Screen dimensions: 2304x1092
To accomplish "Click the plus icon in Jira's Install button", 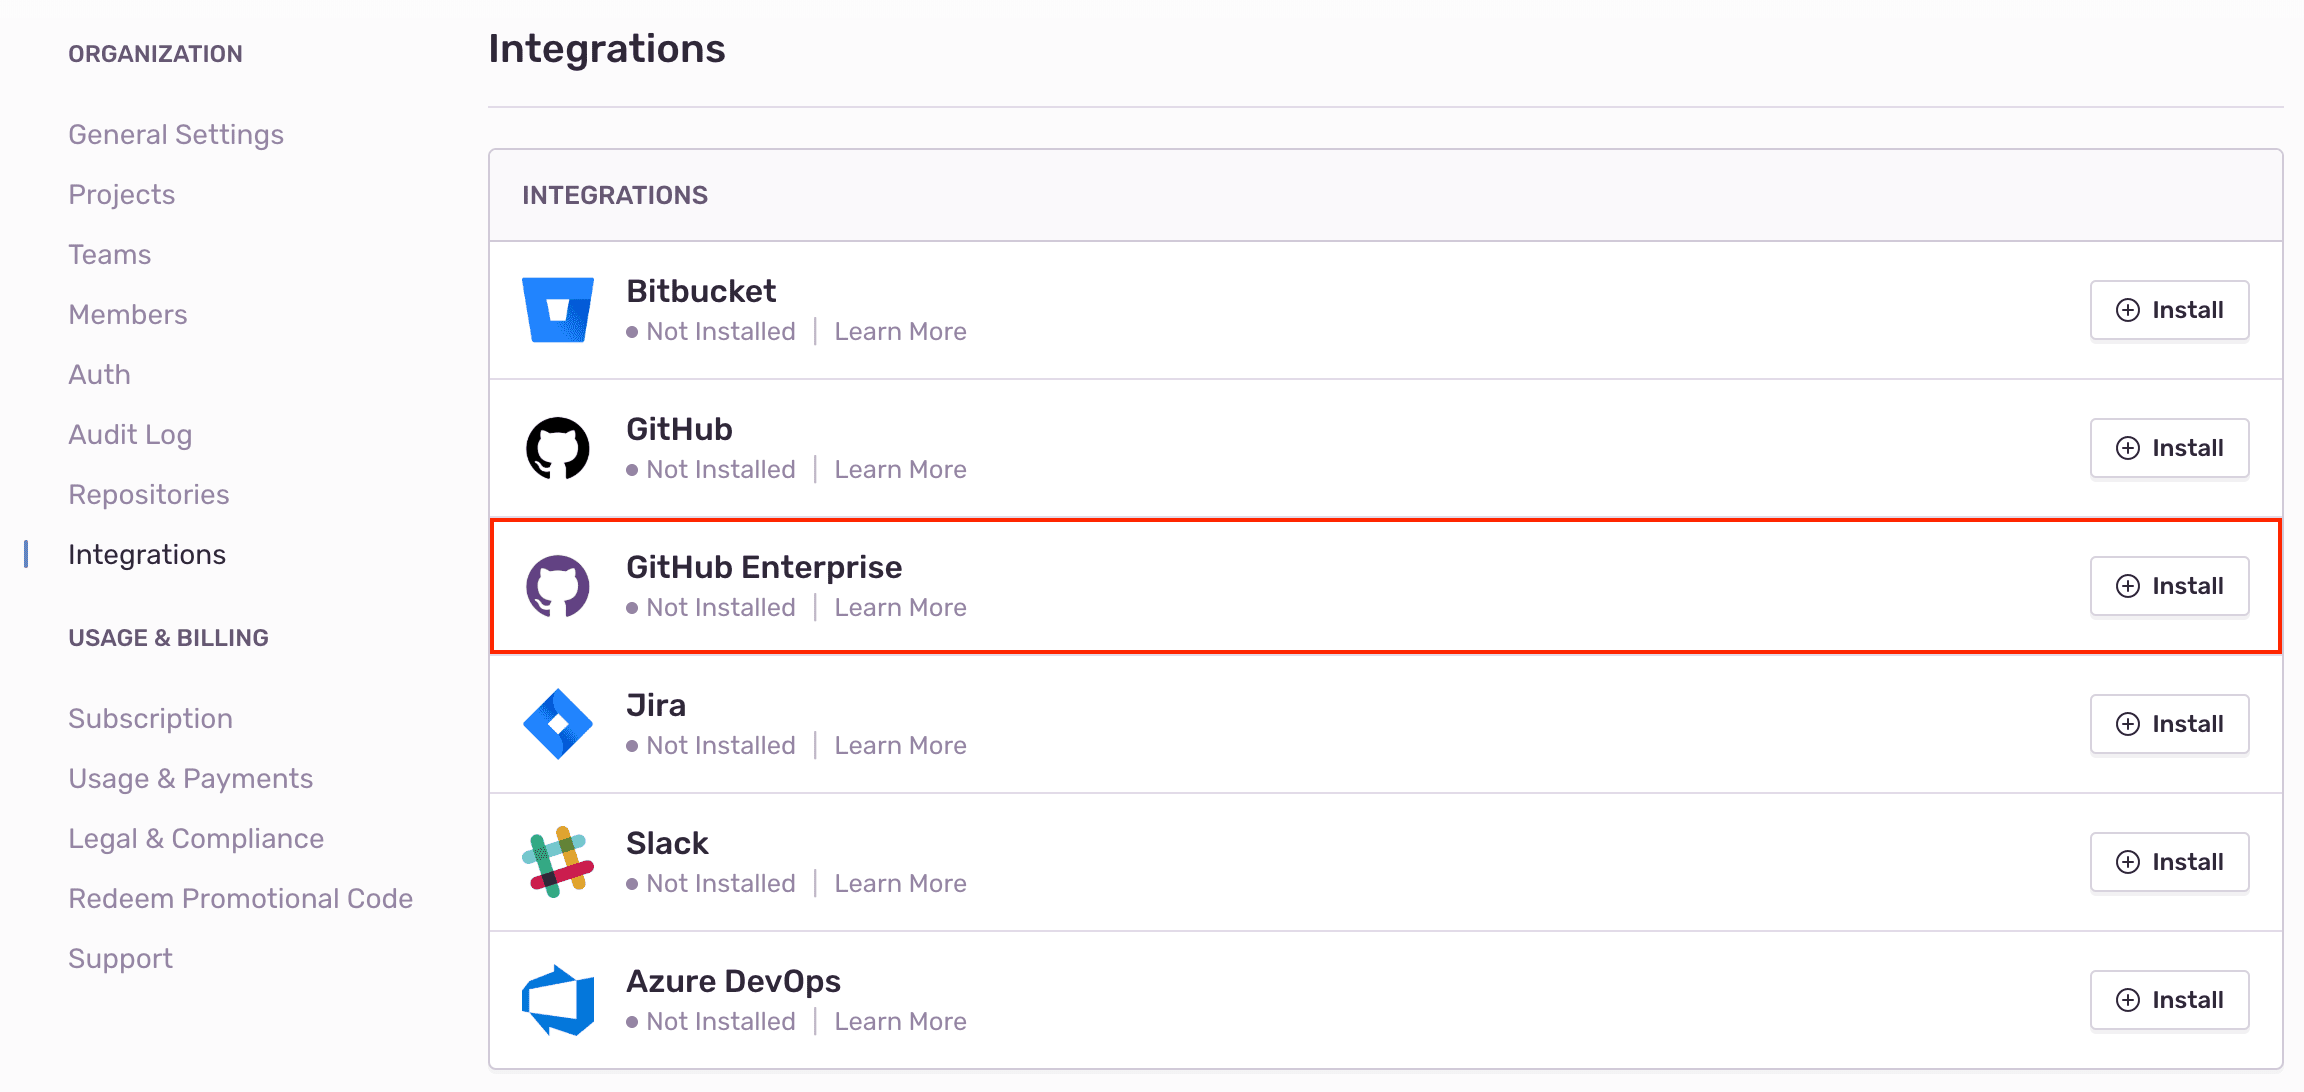I will pyautogui.click(x=2126, y=724).
